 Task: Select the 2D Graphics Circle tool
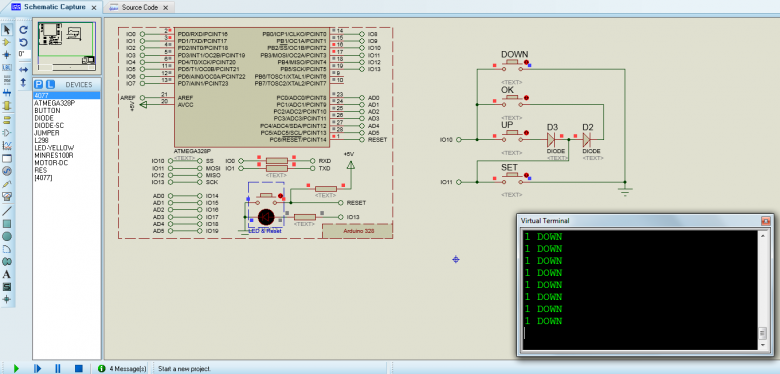coord(6,236)
